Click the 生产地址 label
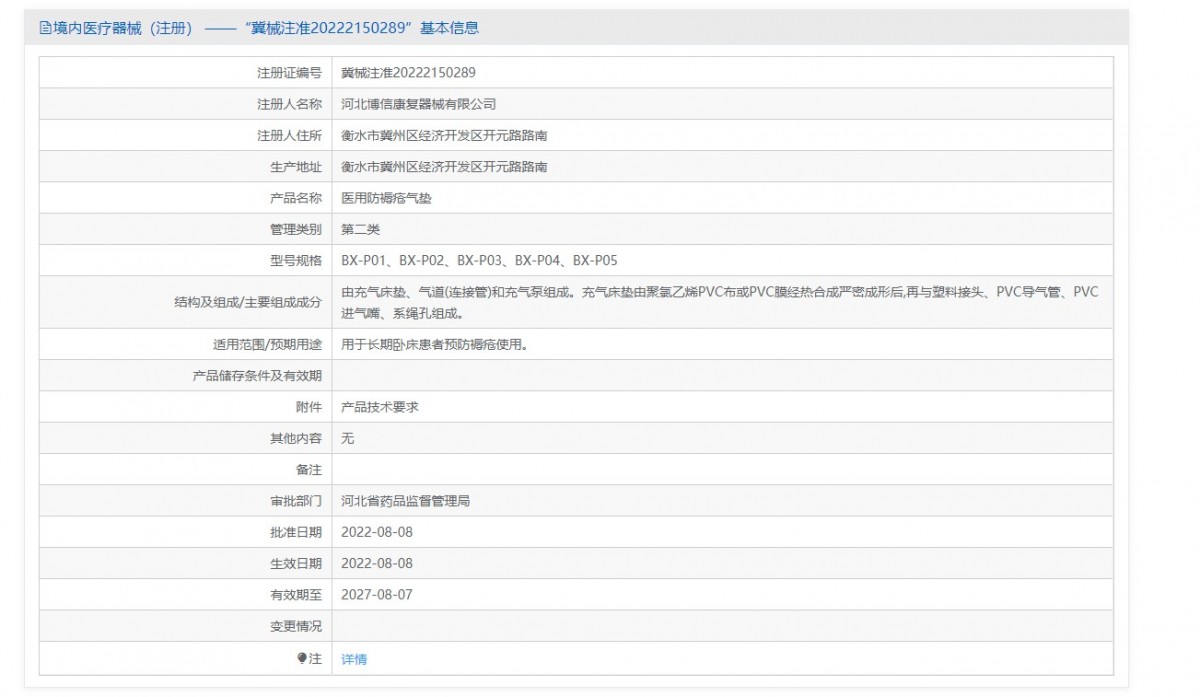 (296, 167)
